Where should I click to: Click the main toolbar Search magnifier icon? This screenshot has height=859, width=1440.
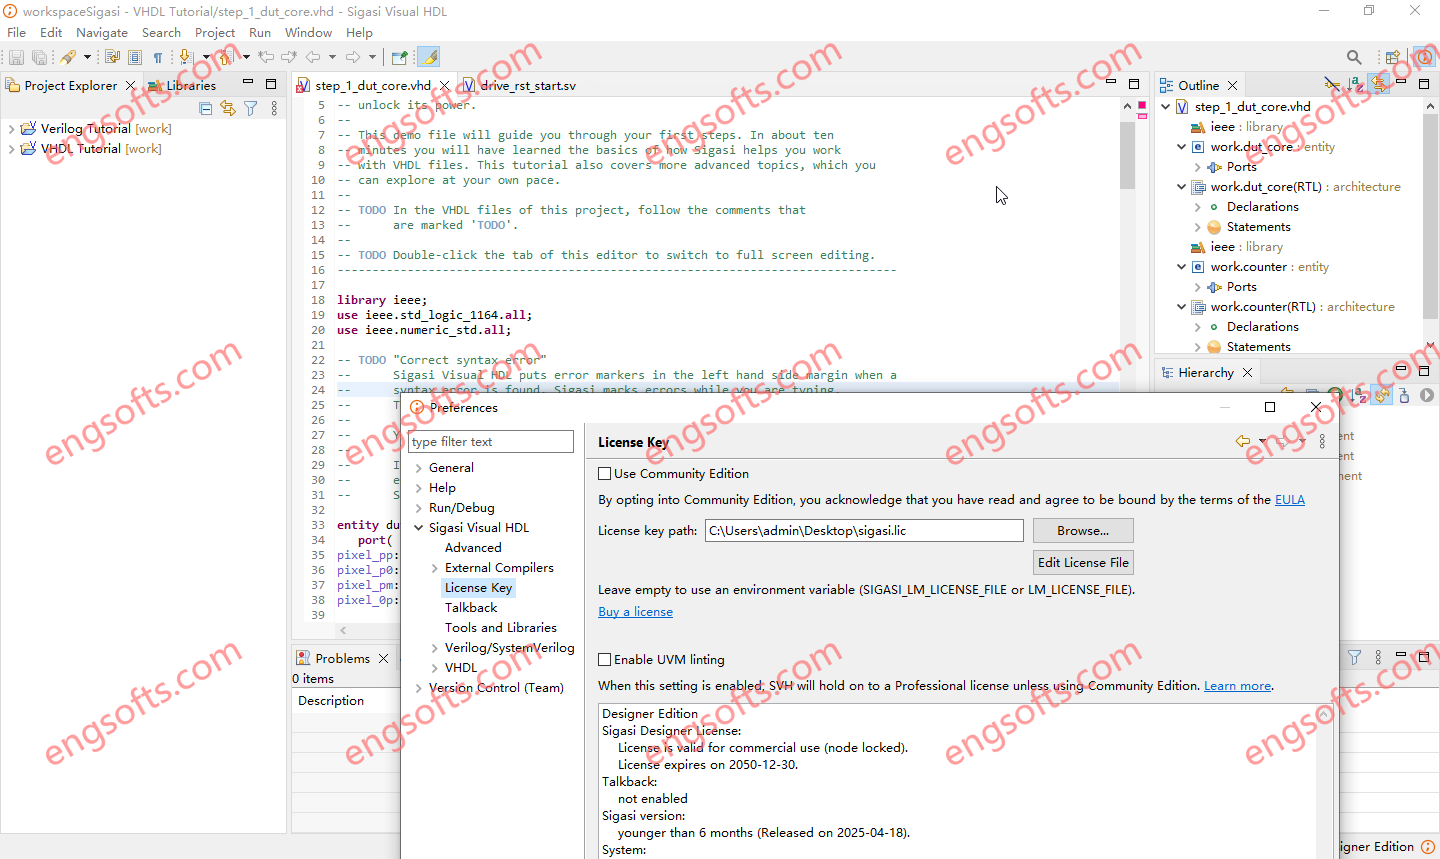click(1354, 57)
